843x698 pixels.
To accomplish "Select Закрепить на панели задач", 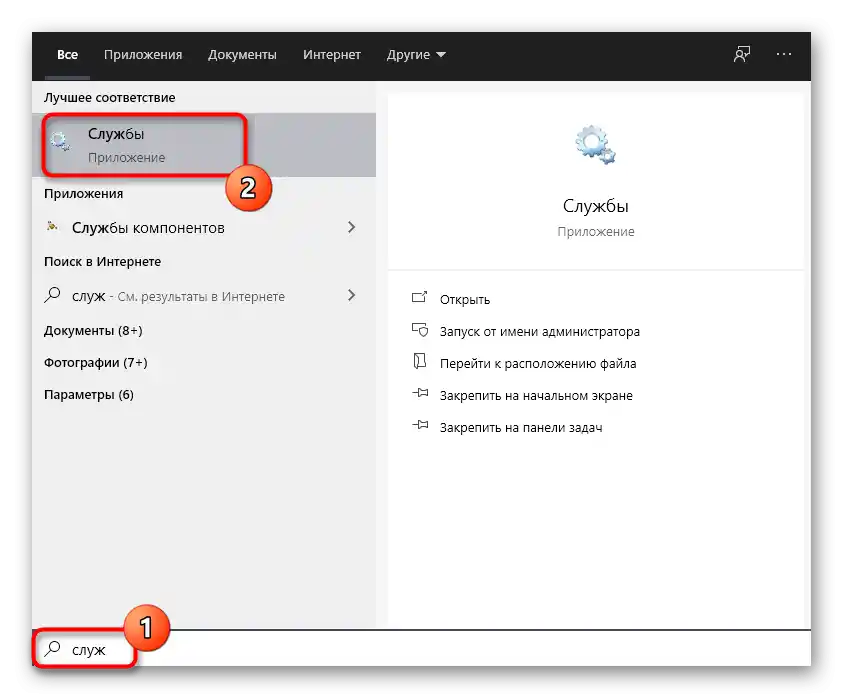I will (x=520, y=427).
